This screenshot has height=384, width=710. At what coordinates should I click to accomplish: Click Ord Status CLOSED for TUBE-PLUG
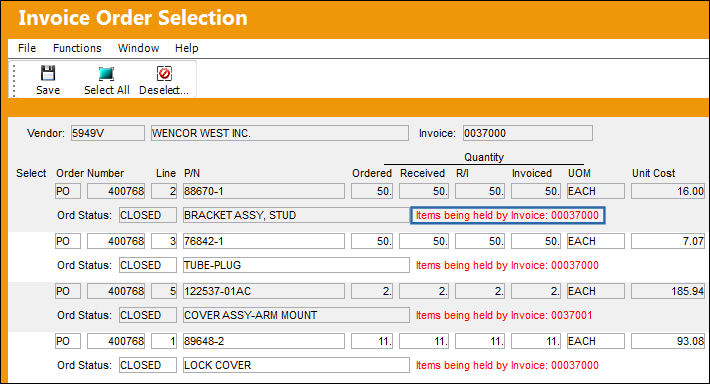(148, 265)
